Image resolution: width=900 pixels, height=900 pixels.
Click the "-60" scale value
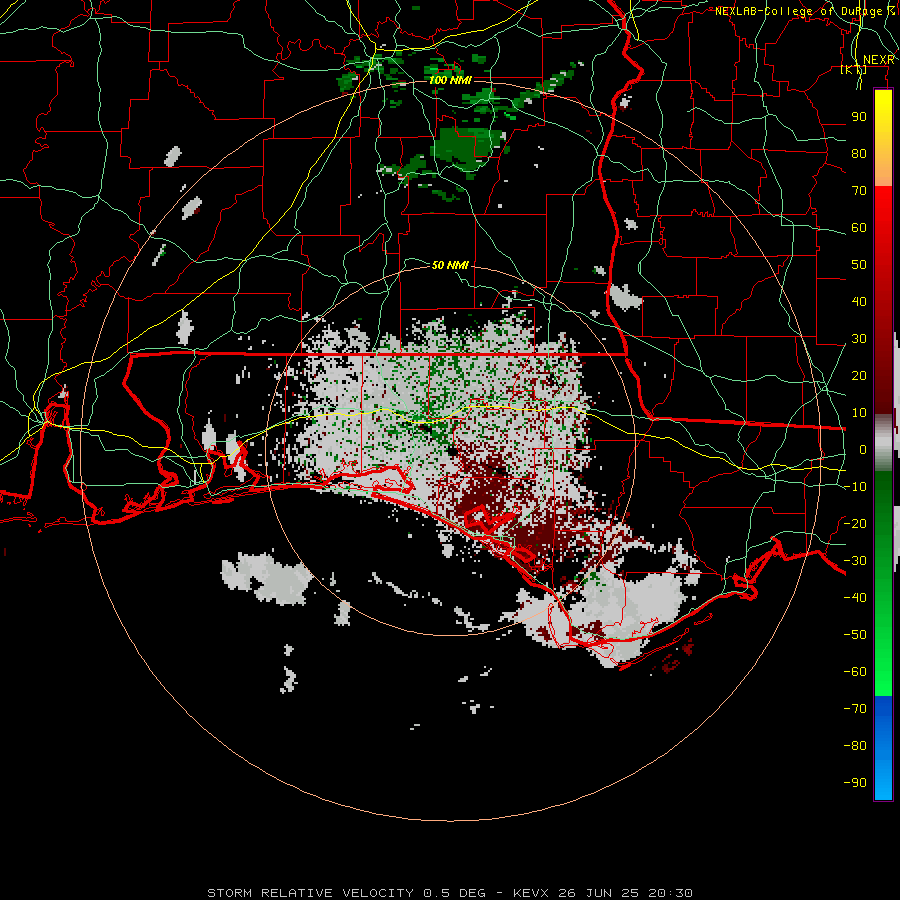tap(855, 672)
